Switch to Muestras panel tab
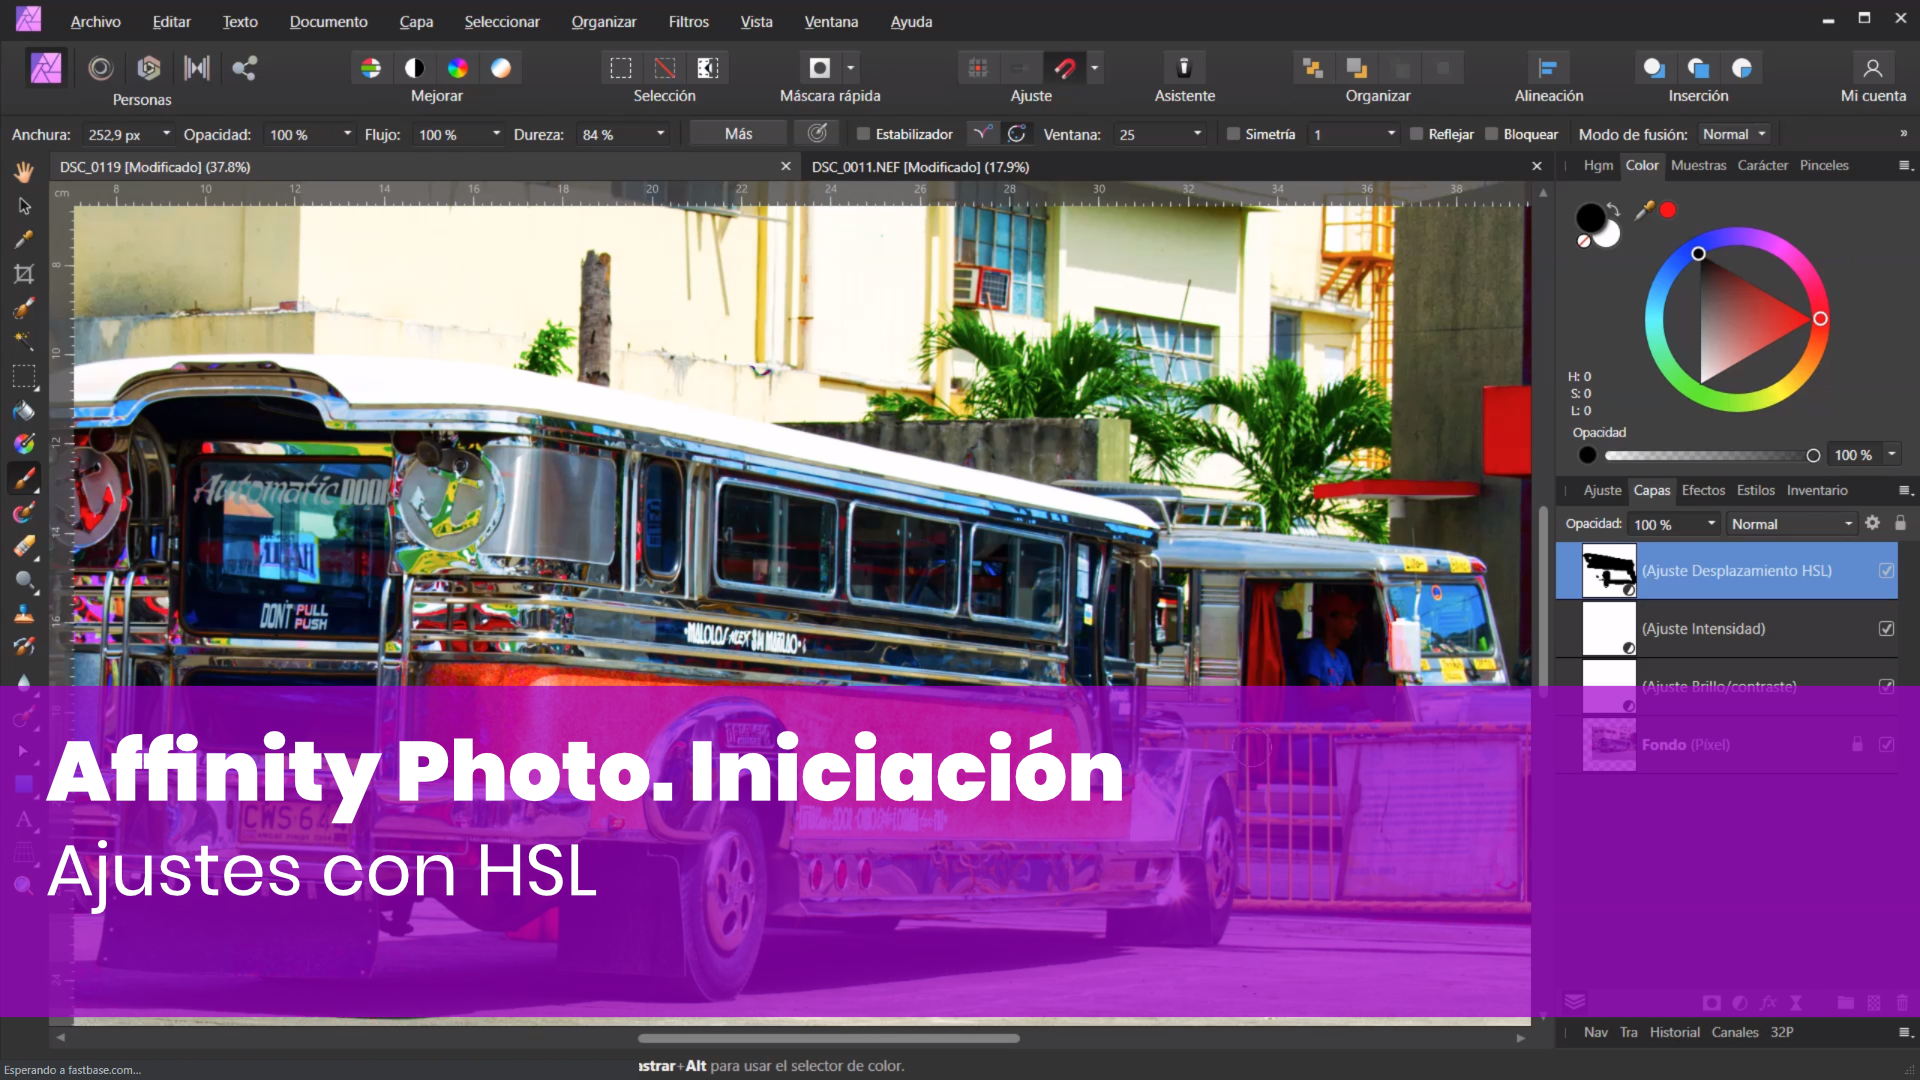This screenshot has width=1920, height=1080. click(x=1698, y=166)
